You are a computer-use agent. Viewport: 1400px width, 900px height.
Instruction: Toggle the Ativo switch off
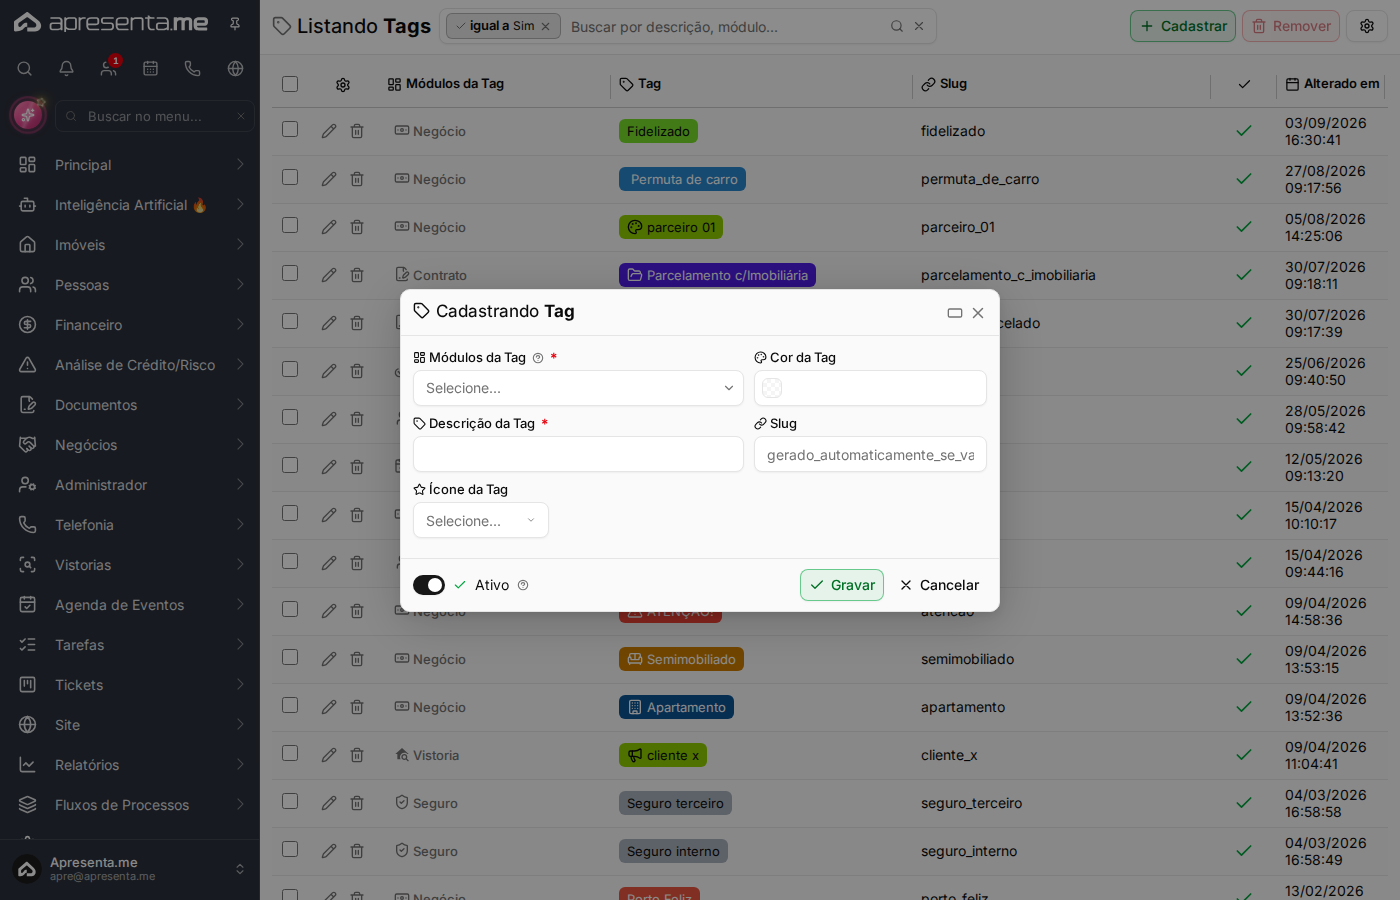pos(429,585)
